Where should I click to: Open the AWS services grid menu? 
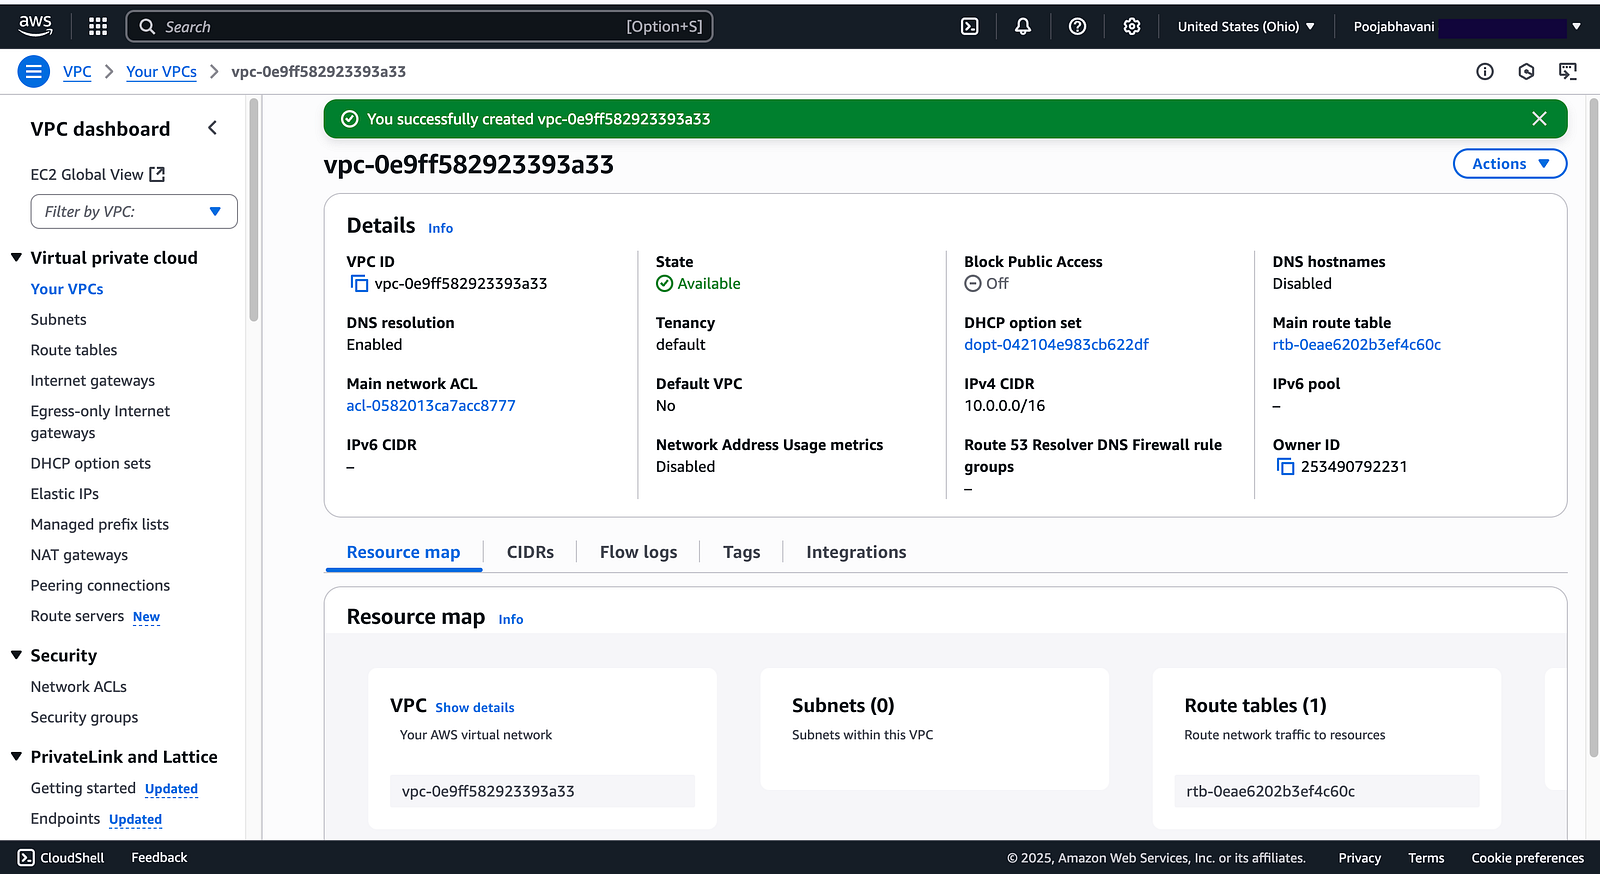(x=98, y=27)
